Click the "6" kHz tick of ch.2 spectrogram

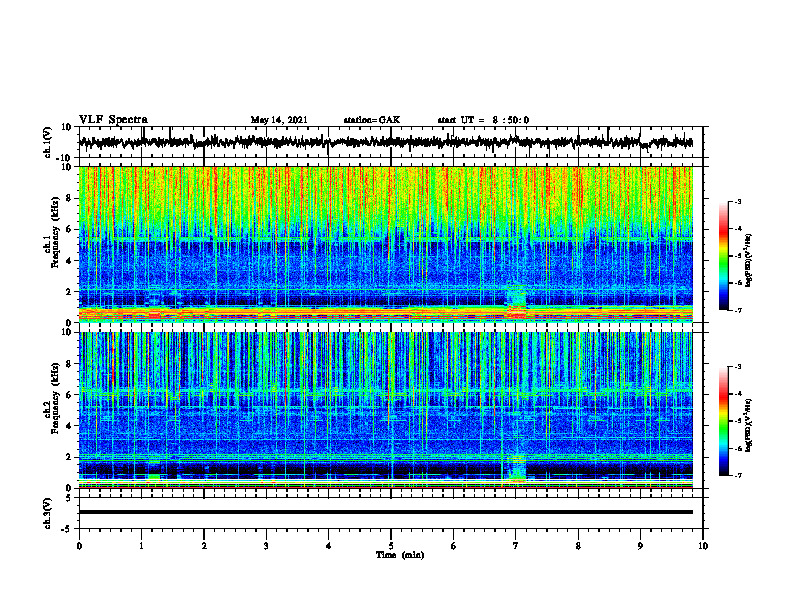[69, 395]
